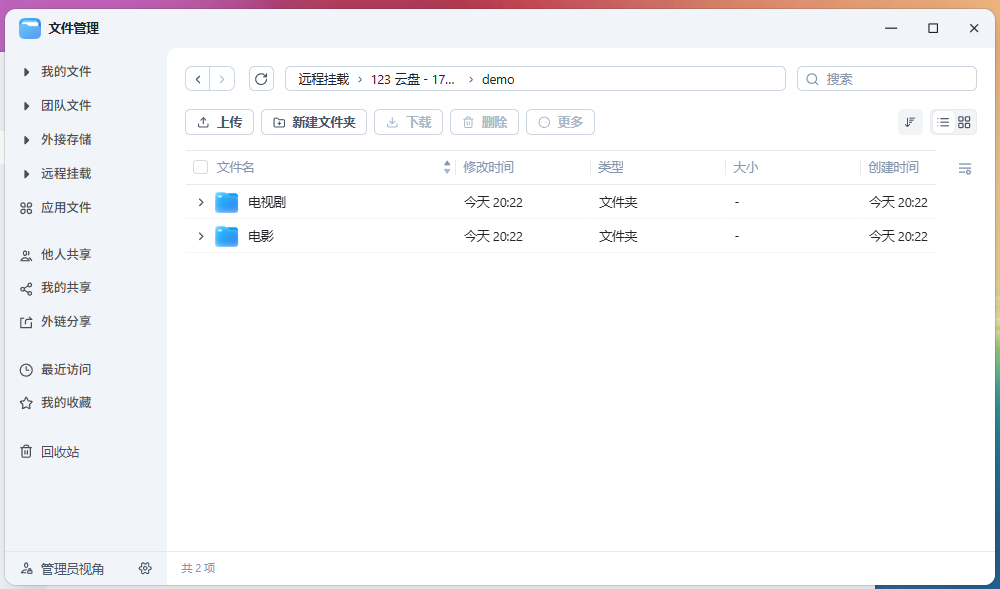The image size is (1000, 589).
Task: Open the 回收站 recycle bin
Action: click(60, 452)
